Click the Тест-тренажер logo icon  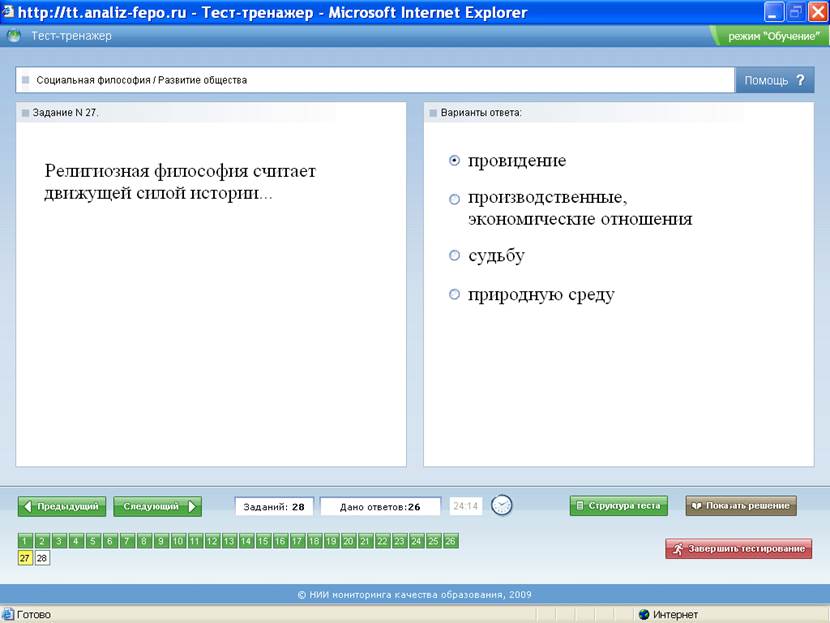[14, 36]
